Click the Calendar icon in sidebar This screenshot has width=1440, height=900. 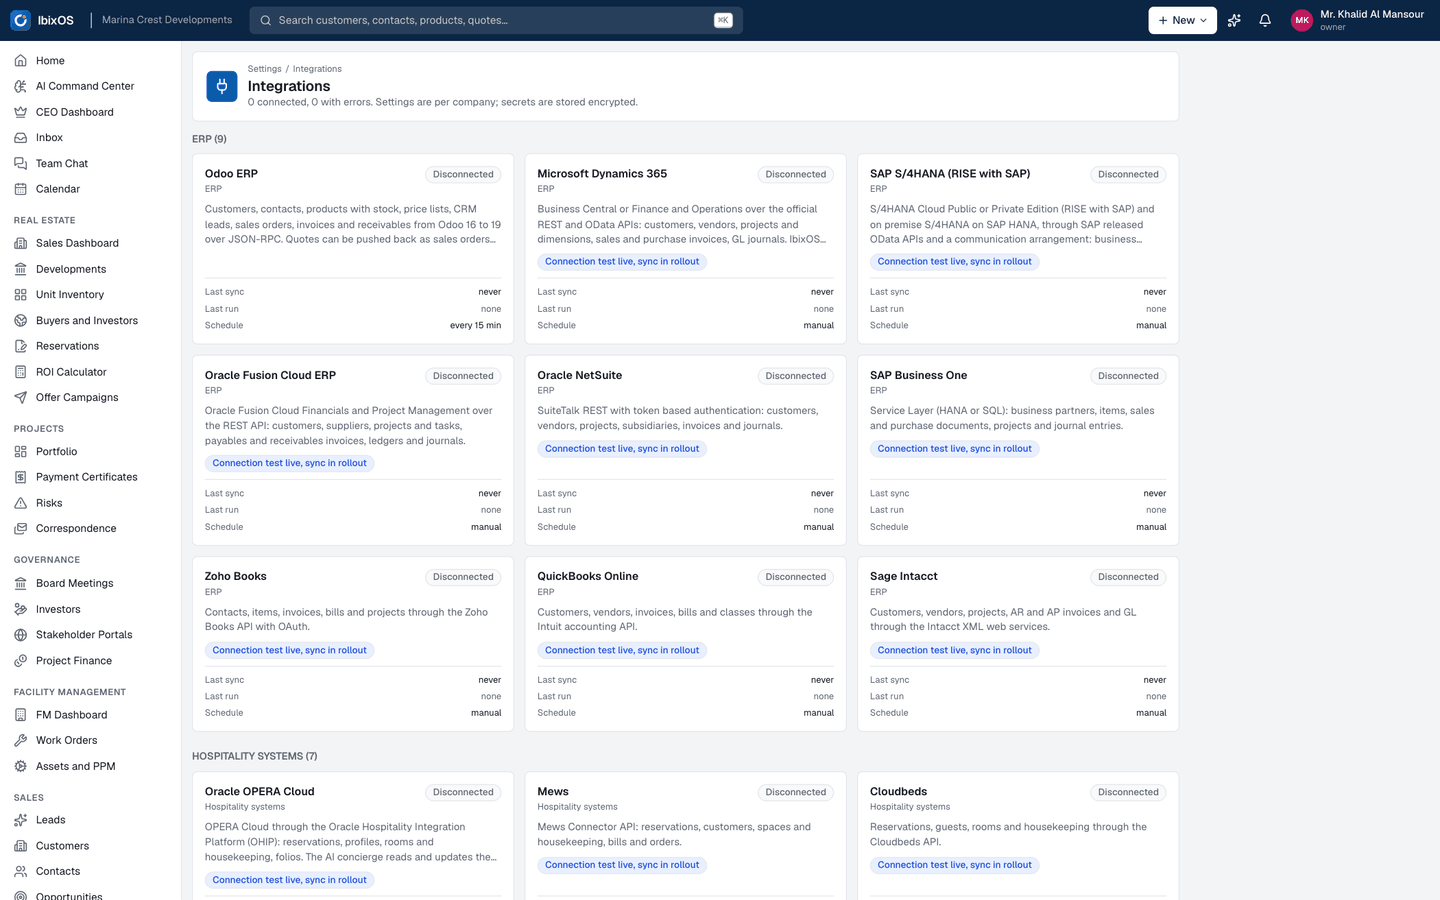pos(20,189)
